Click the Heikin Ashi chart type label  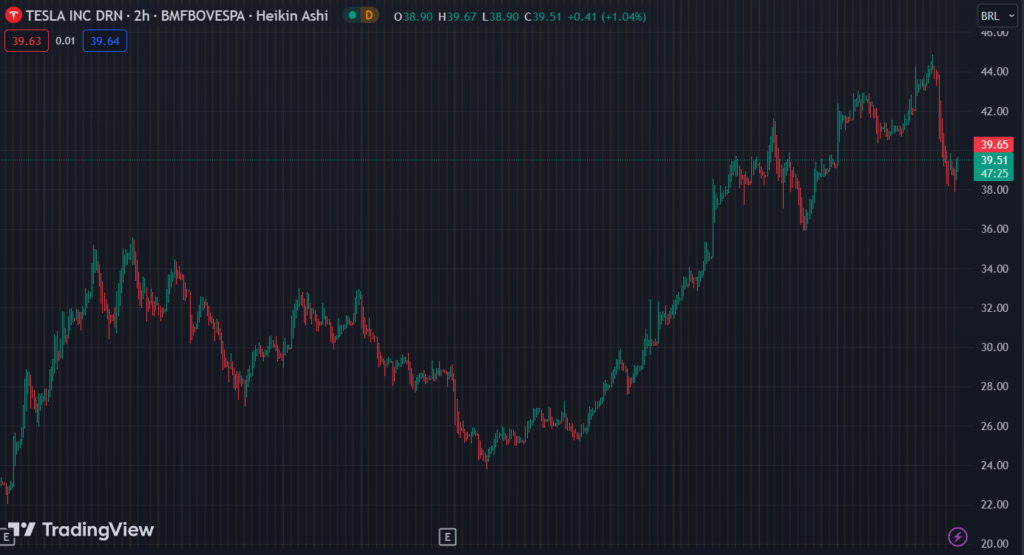pyautogui.click(x=292, y=16)
